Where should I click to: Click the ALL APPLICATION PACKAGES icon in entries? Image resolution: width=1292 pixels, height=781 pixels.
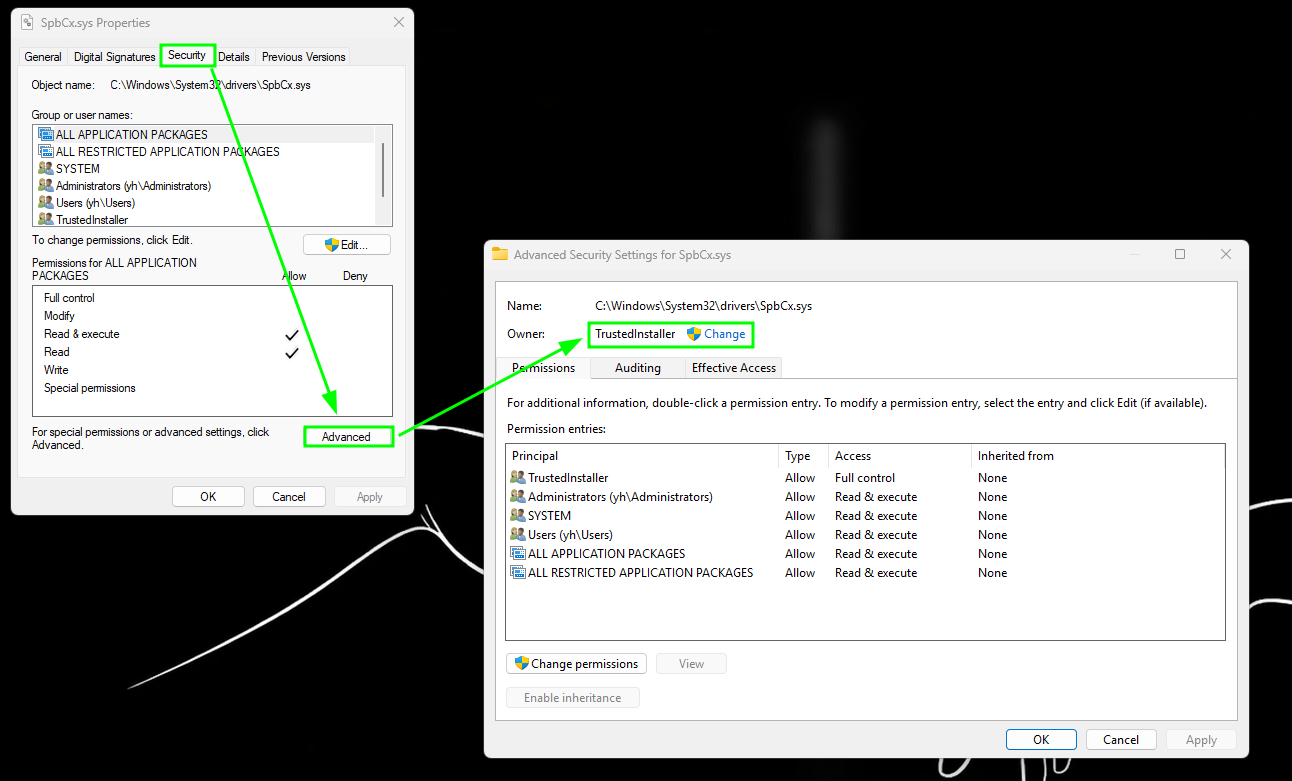pos(517,554)
